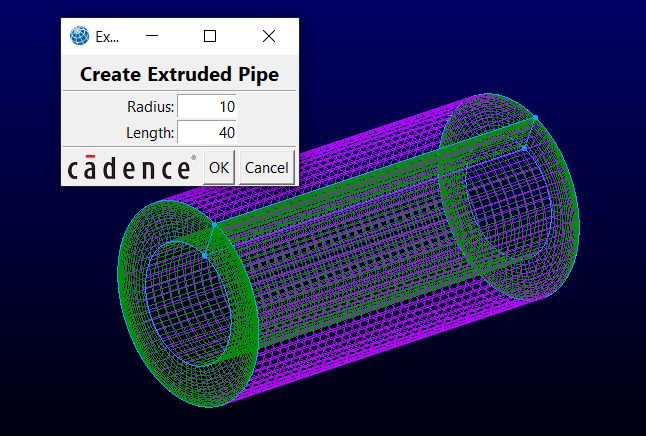Minimize the Extruded Pipe dialog window

(152, 36)
